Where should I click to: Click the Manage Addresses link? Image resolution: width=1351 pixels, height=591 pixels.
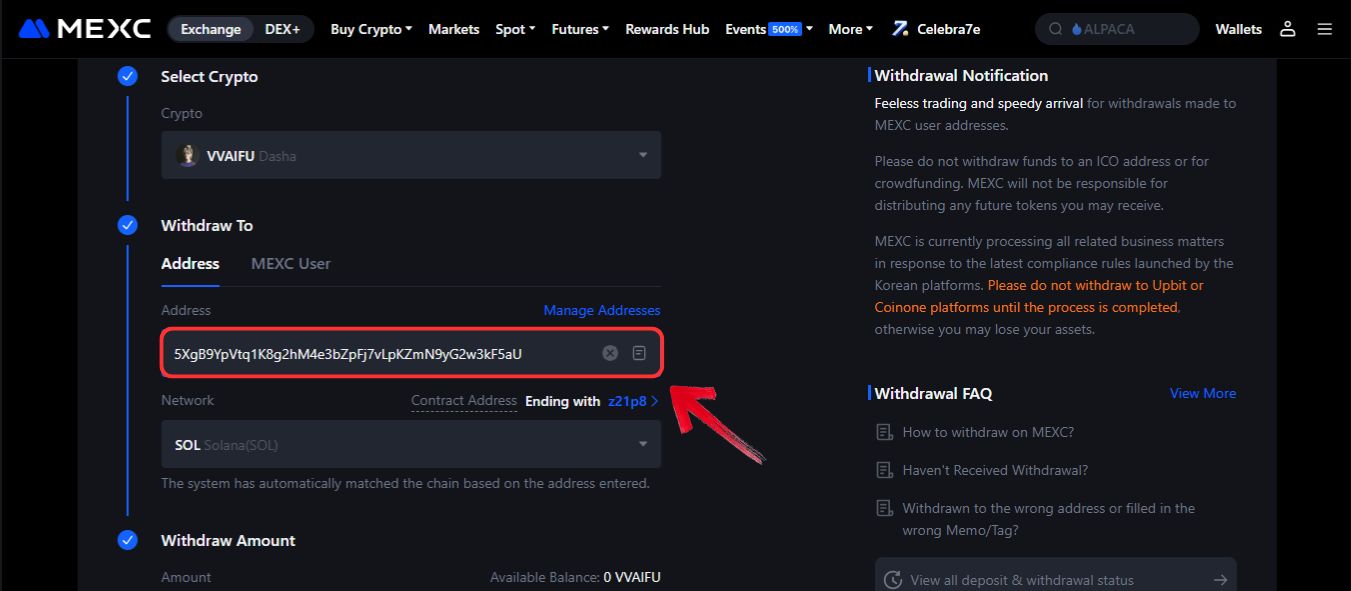coord(602,310)
